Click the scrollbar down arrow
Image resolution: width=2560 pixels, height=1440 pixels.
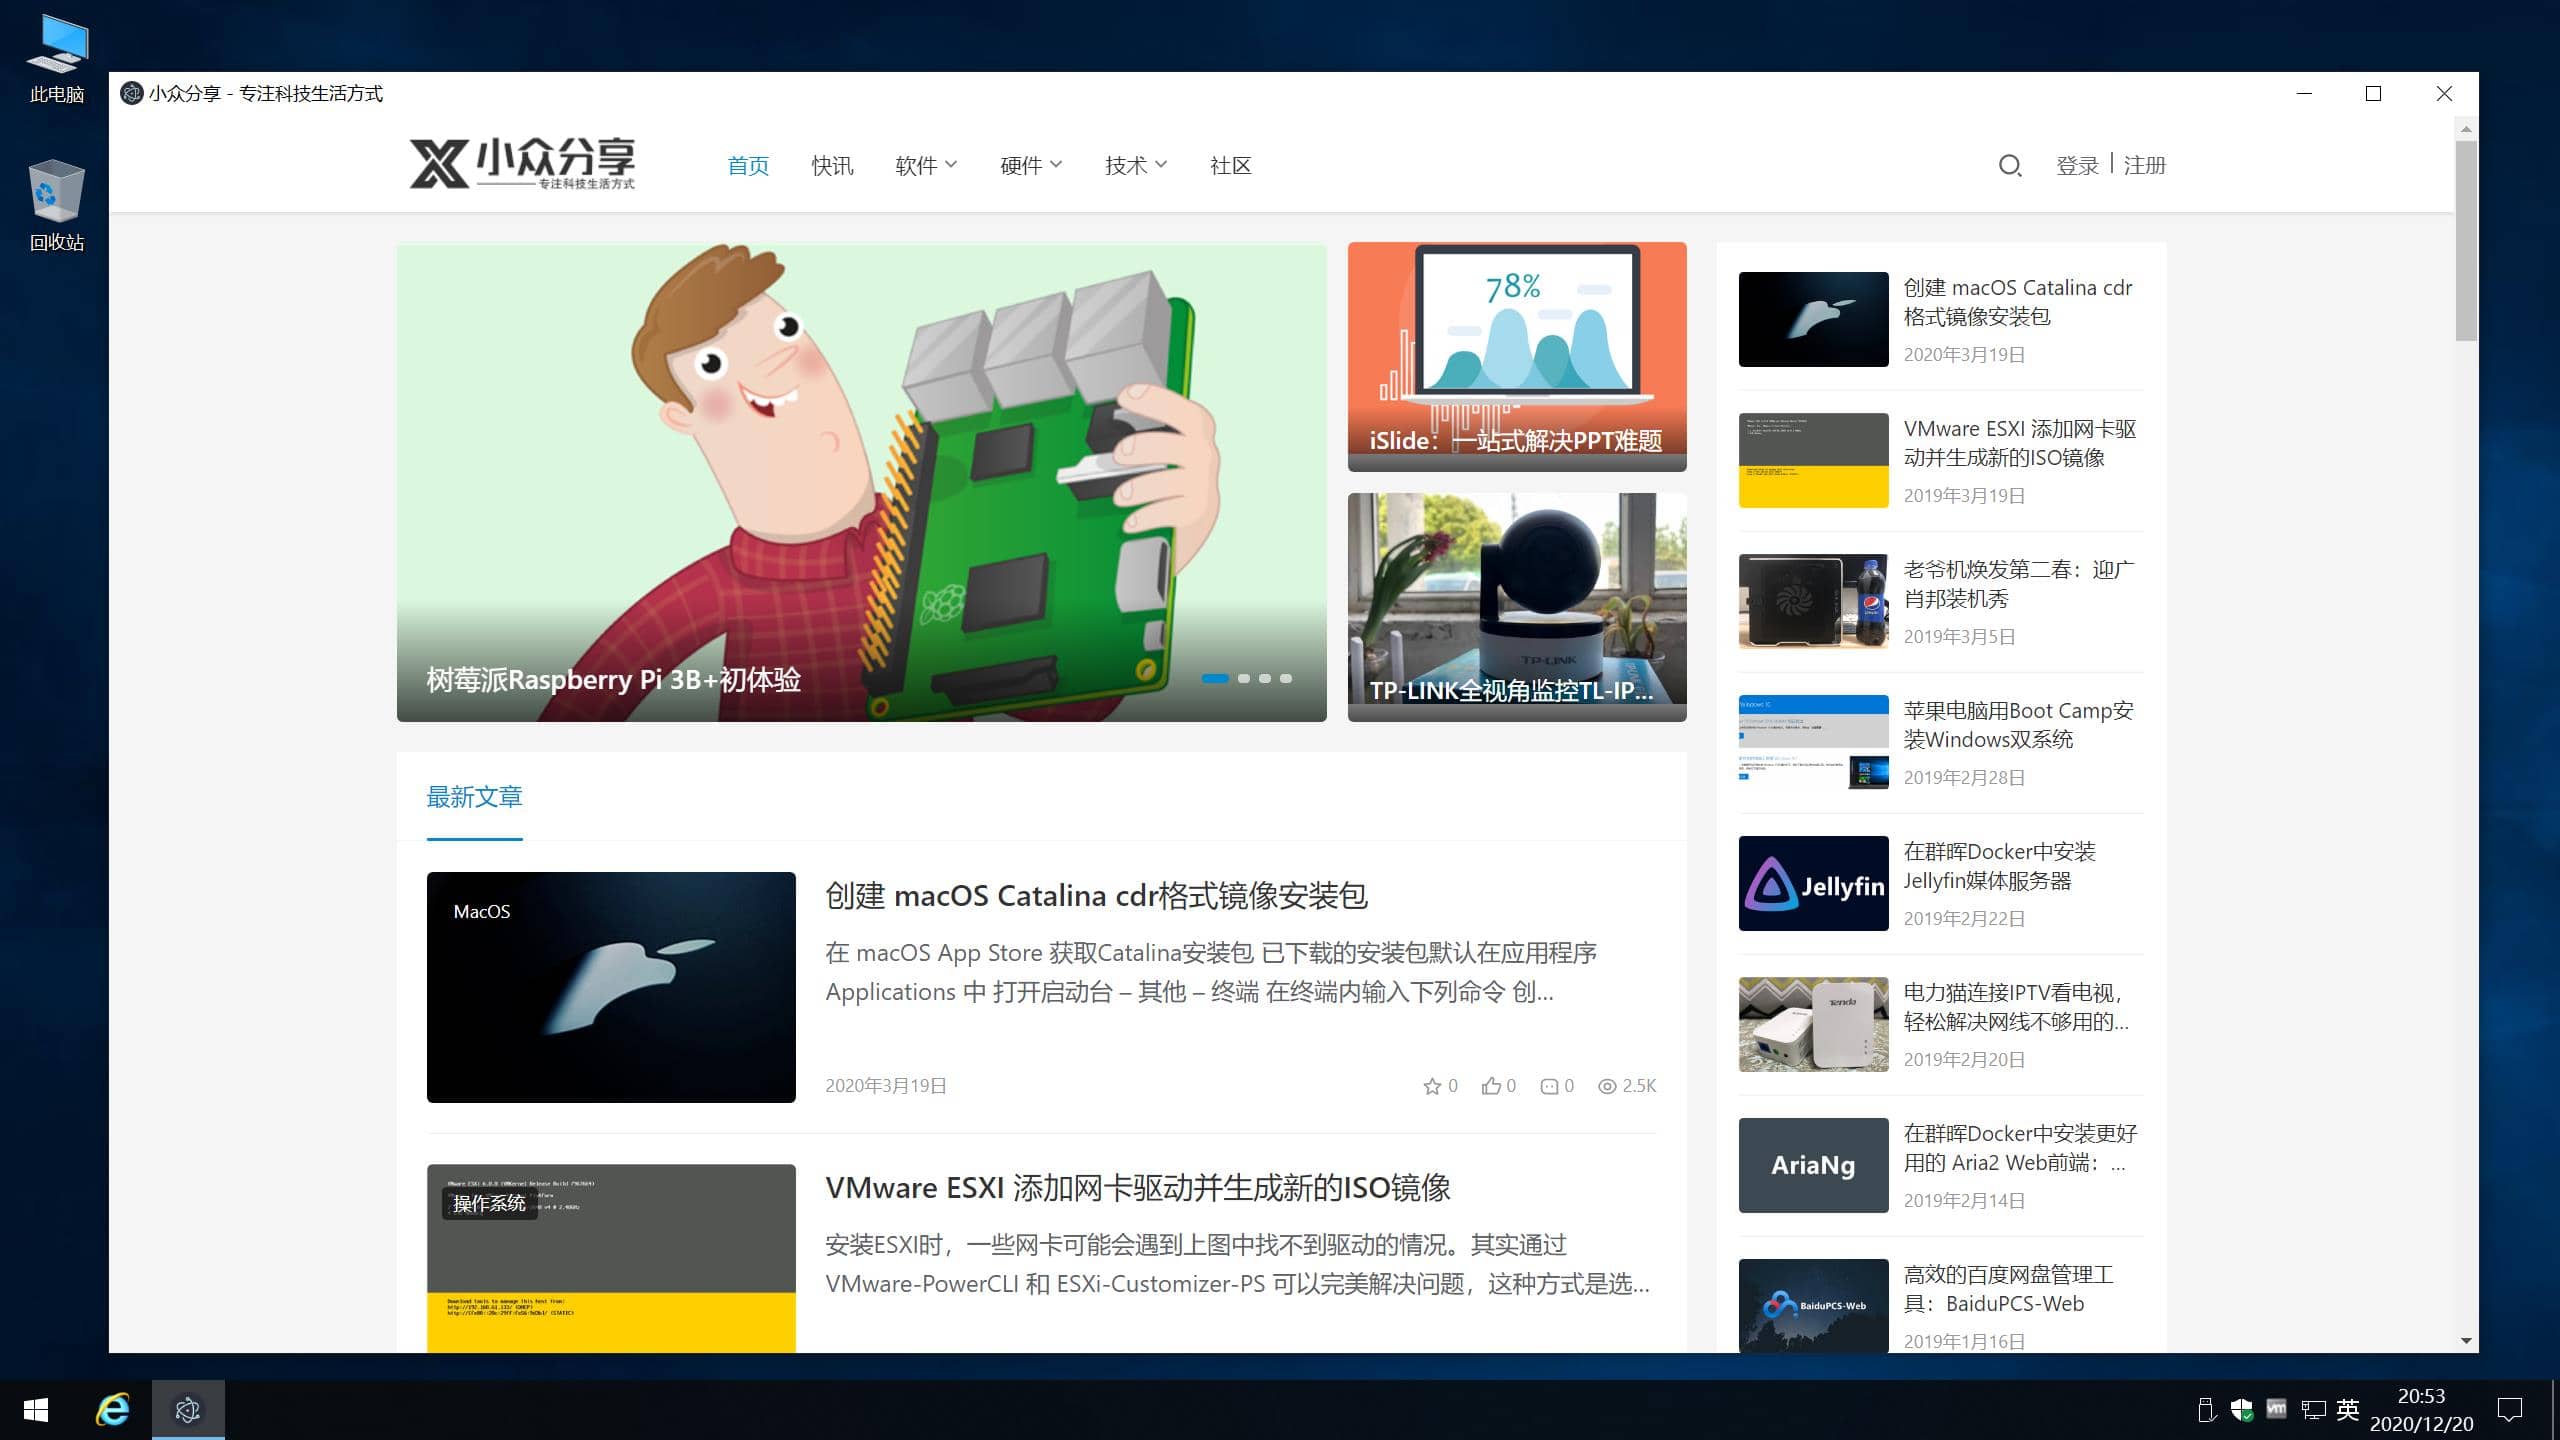[2466, 1341]
